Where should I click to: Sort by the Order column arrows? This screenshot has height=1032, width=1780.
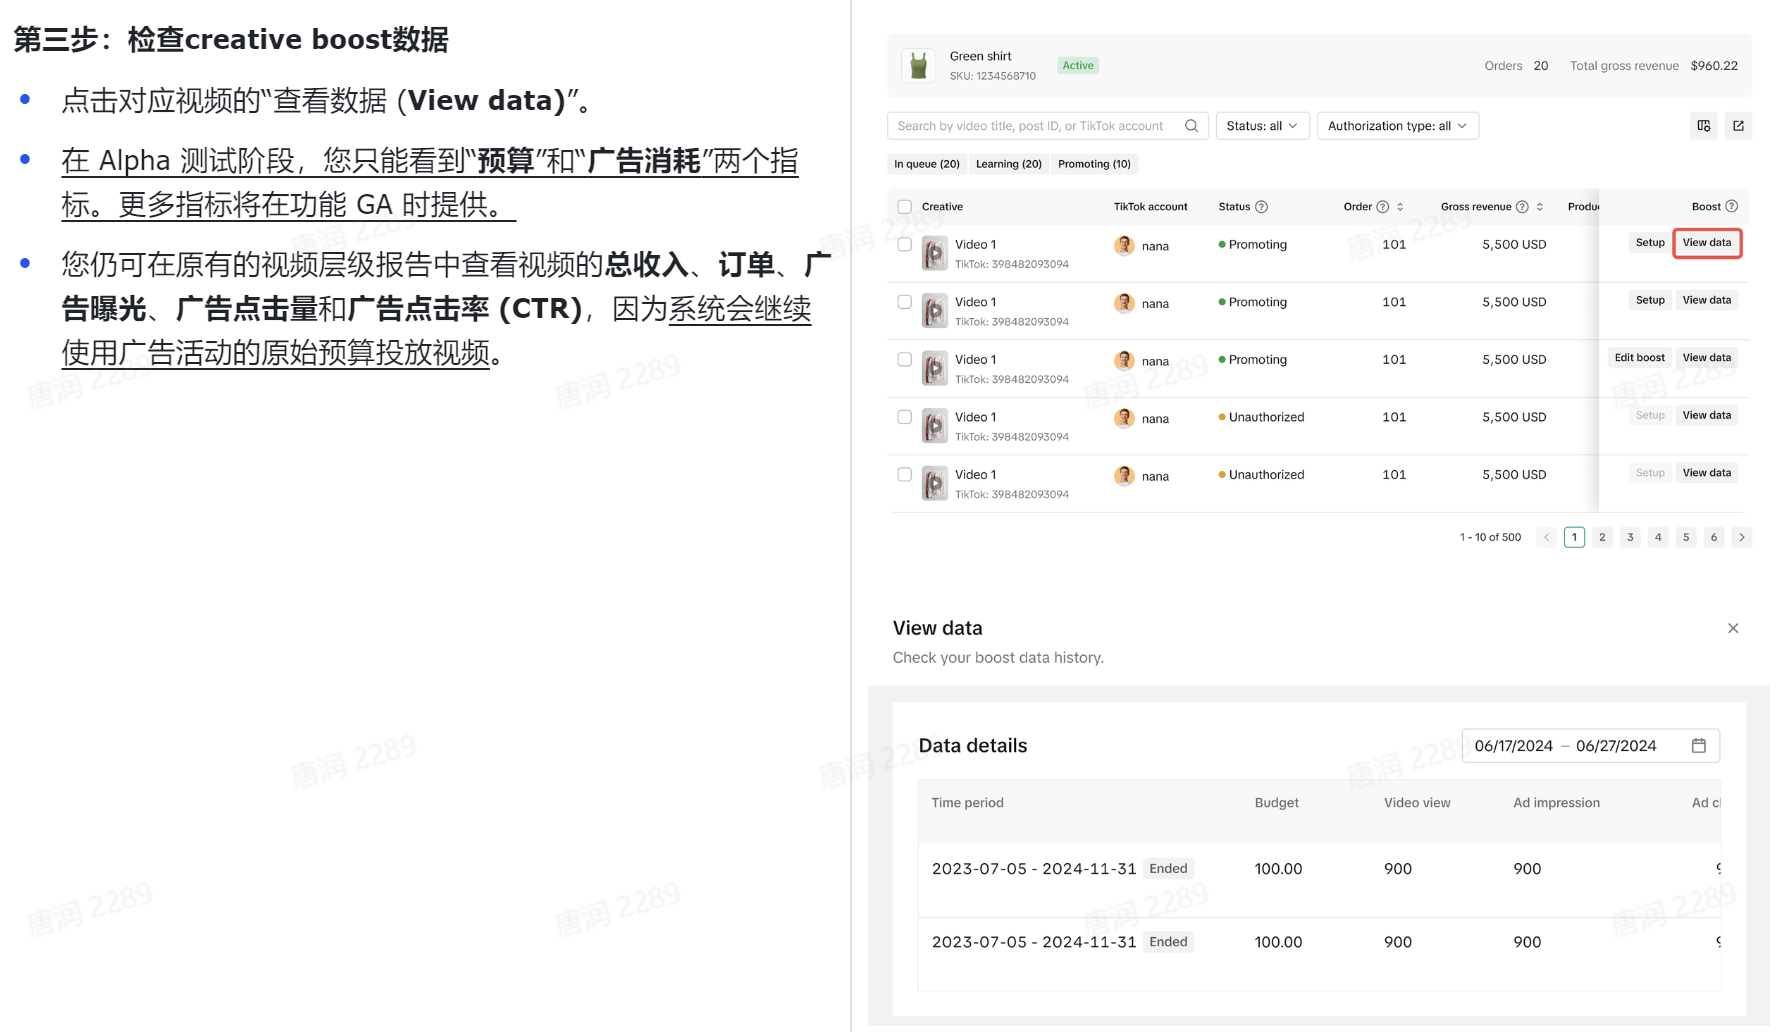click(1400, 207)
